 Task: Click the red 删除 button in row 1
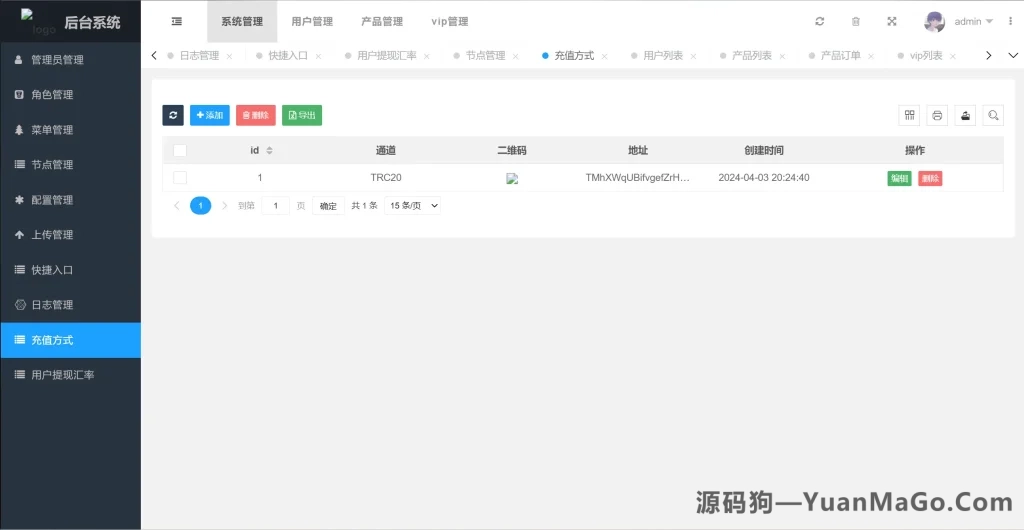pos(930,178)
